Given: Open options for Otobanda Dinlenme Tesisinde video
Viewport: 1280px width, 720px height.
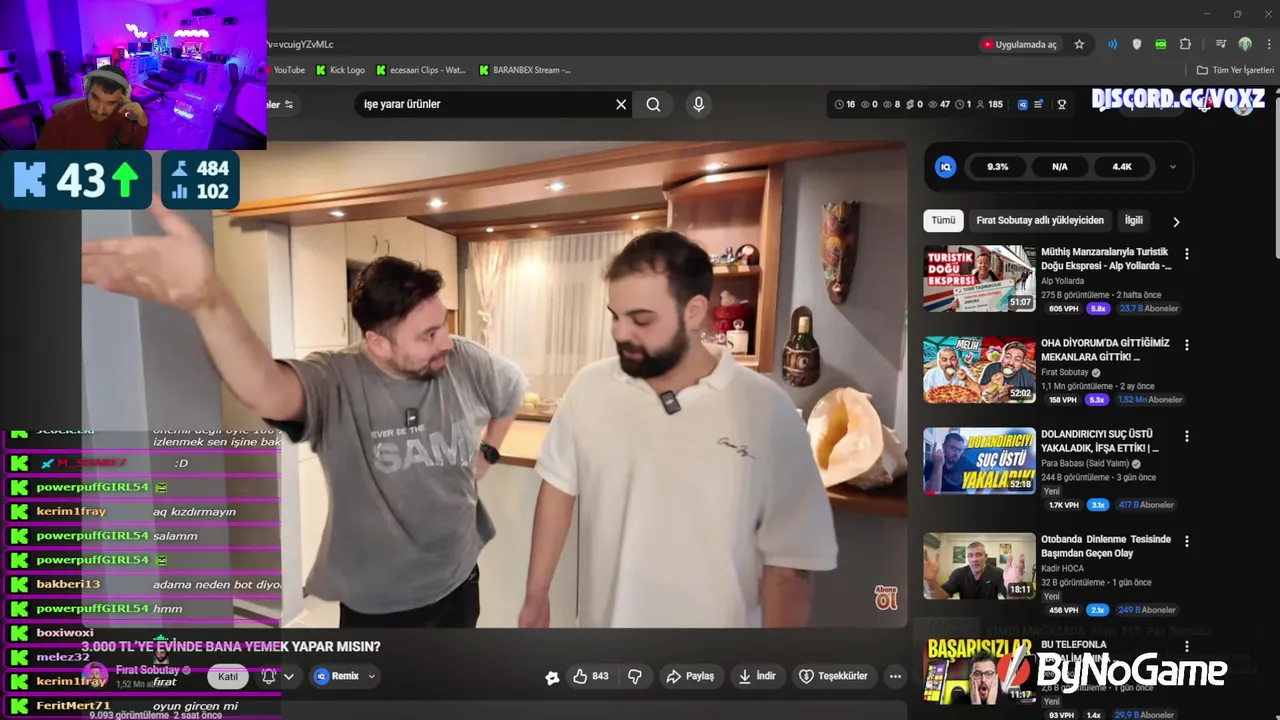Looking at the screenshot, I should point(1187,541).
